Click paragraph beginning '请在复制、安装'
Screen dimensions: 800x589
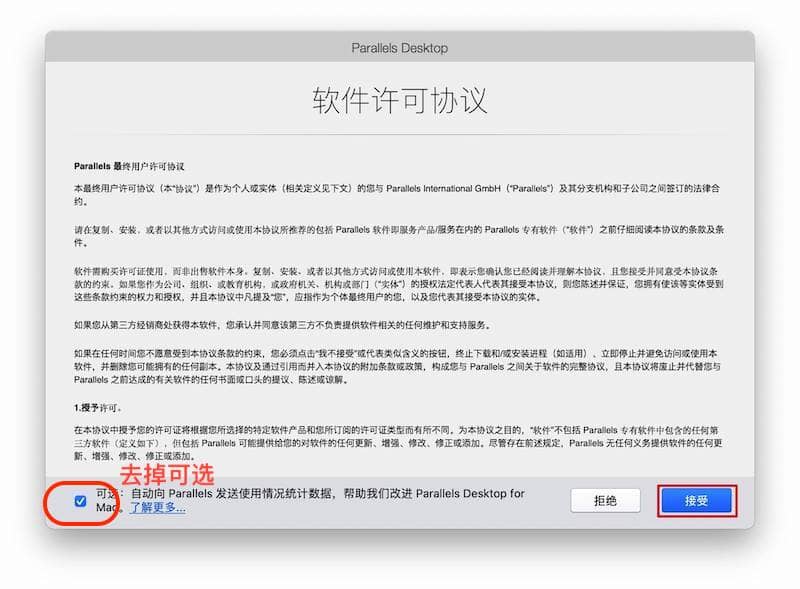pyautogui.click(x=399, y=236)
